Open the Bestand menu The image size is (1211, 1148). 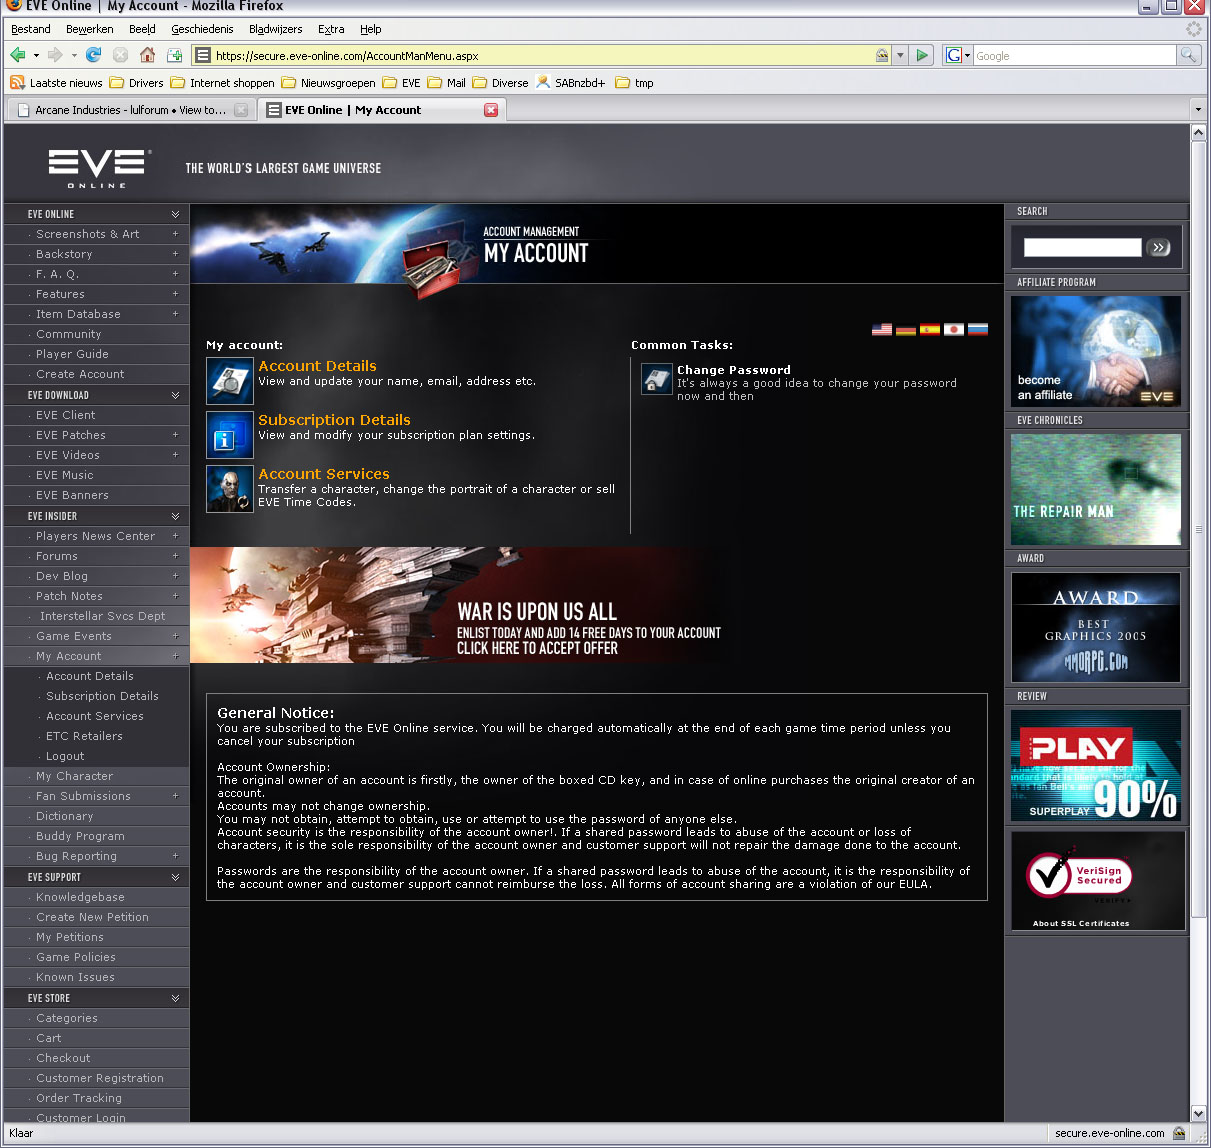[x=31, y=29]
